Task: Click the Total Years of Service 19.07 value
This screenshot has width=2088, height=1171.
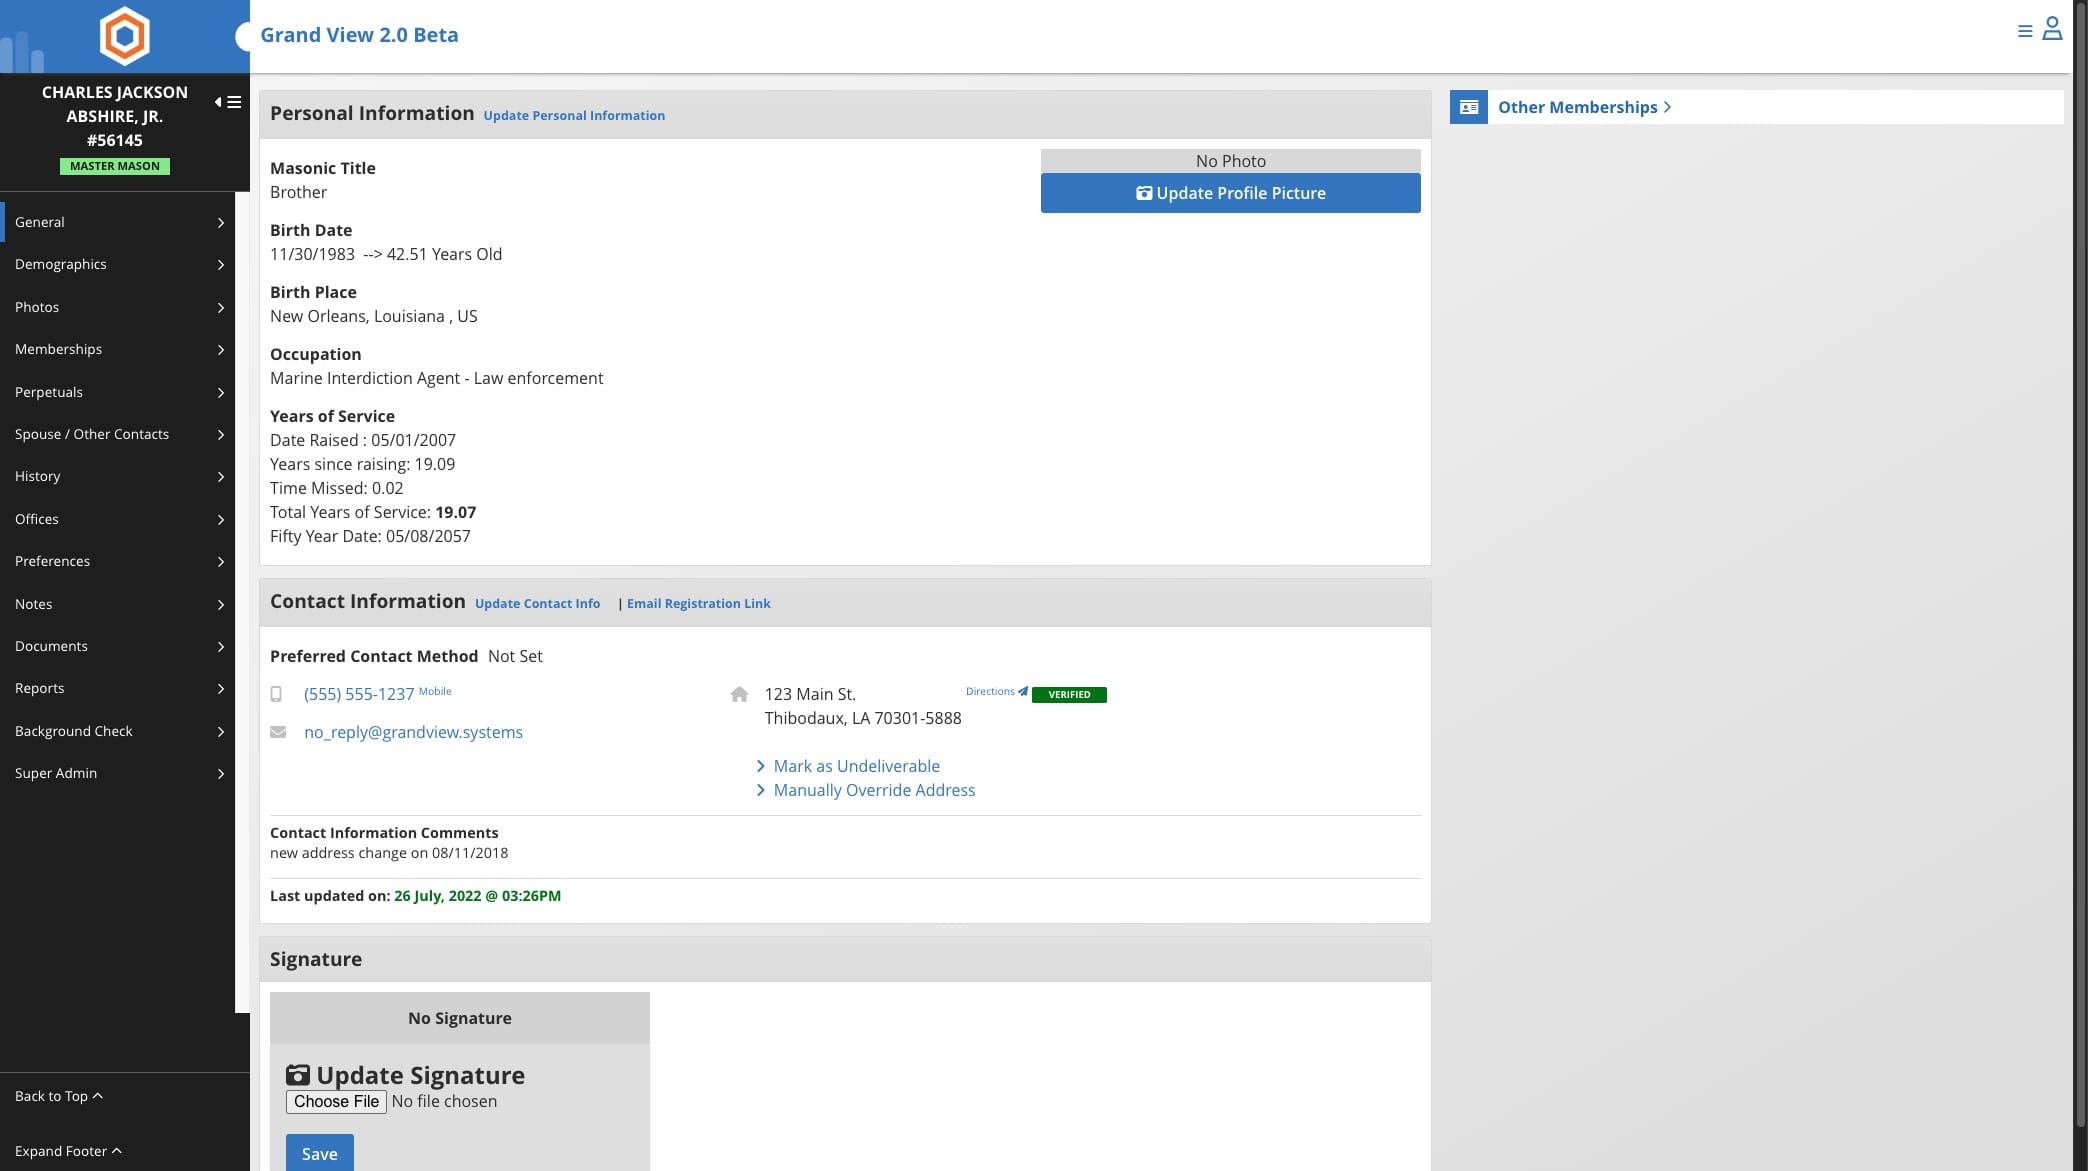Action: [x=455, y=512]
